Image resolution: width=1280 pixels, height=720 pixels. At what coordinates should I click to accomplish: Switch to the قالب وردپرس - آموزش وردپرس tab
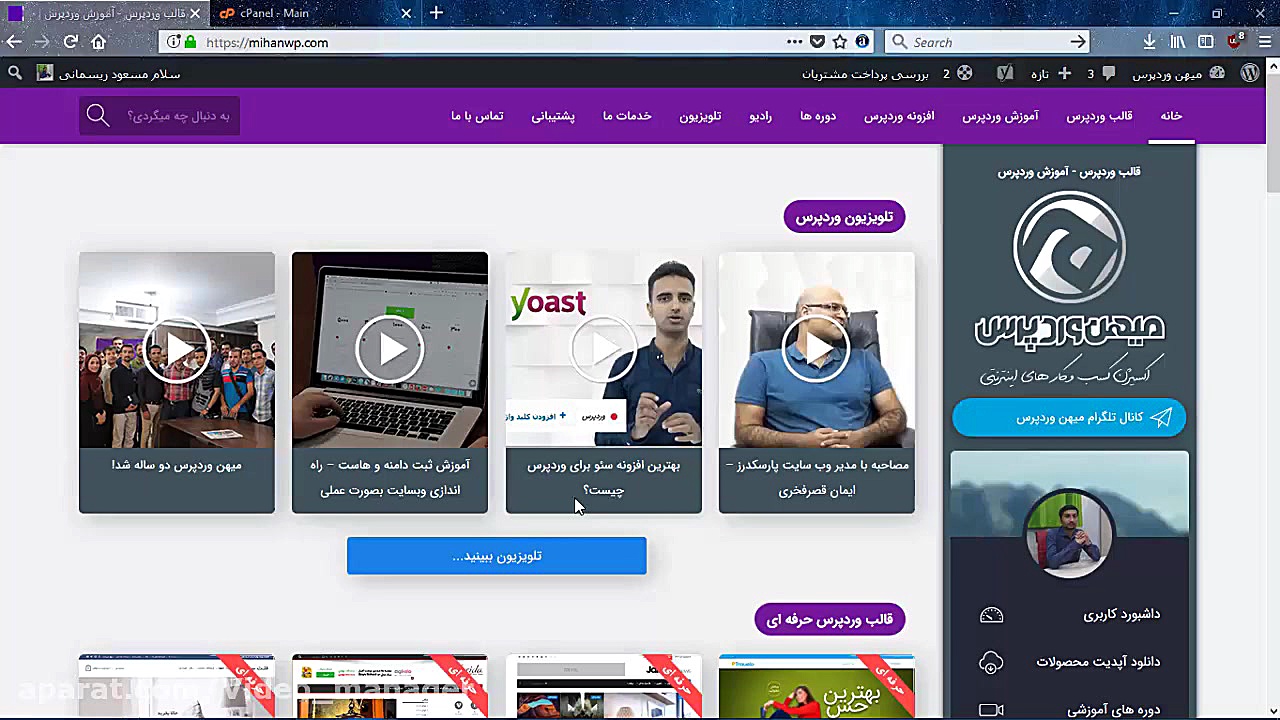click(105, 13)
